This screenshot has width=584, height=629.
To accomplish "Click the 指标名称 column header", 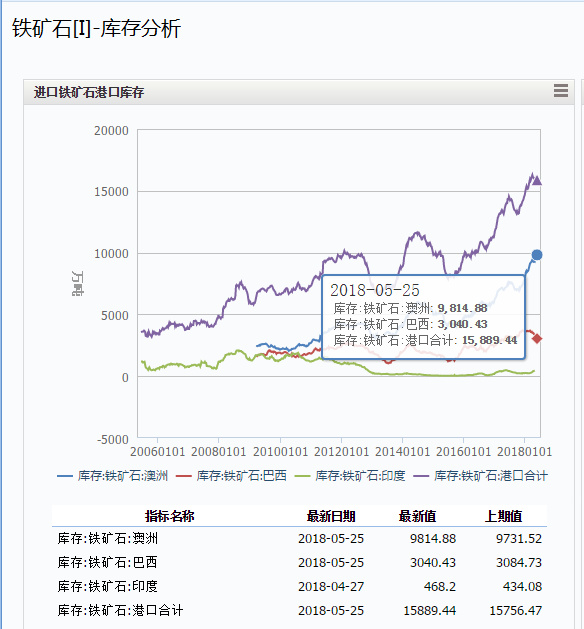I will click(170, 516).
